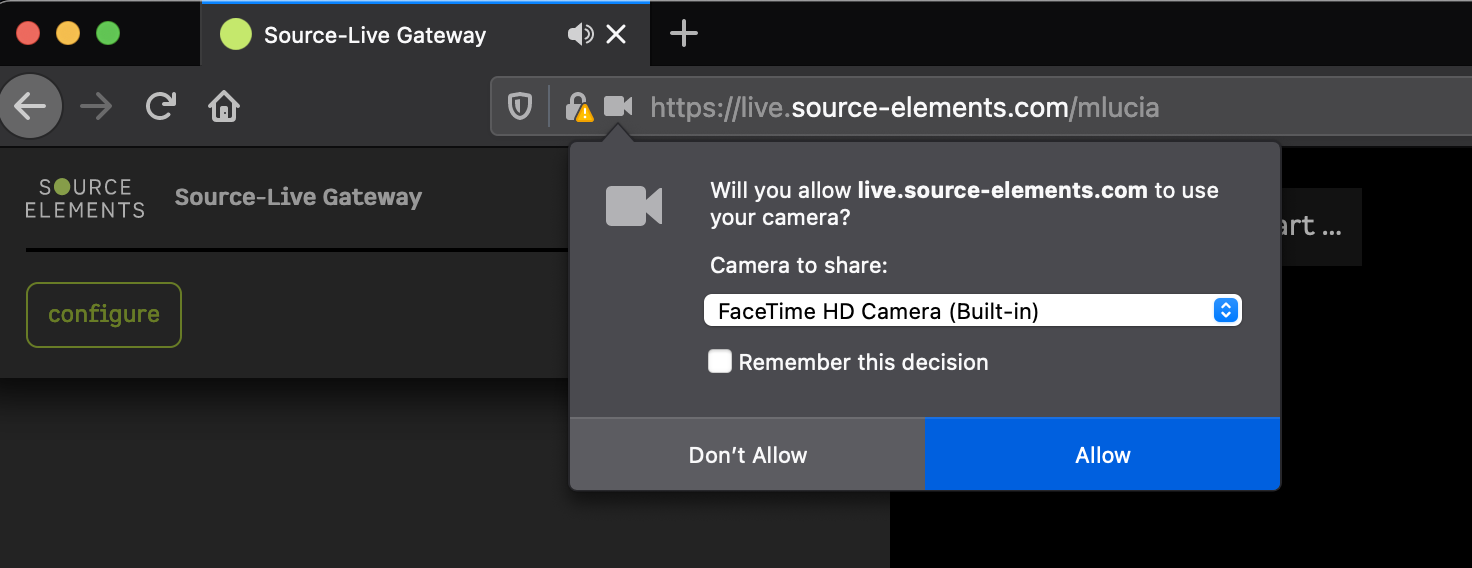
Task: Enable Remember this decision checkbox
Action: point(720,362)
